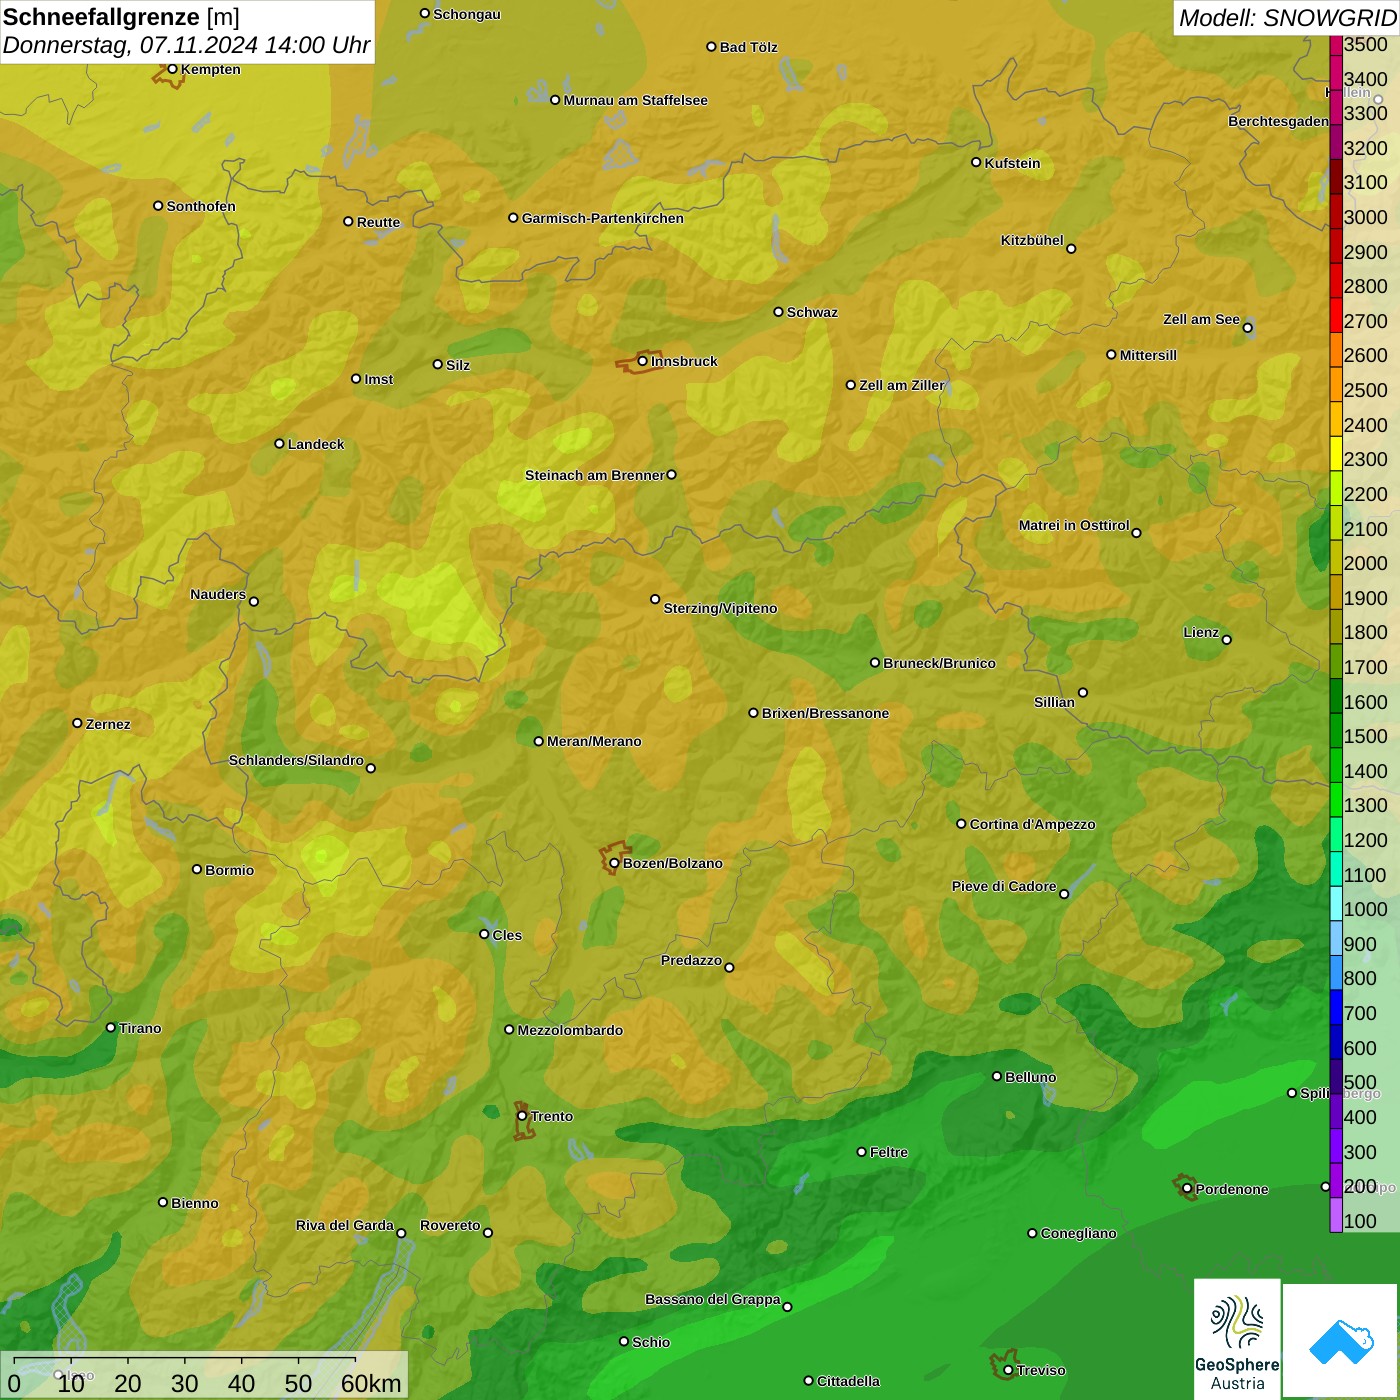Click the "Mezzolombardo" label
1400x1400 pixels.
tap(570, 1030)
